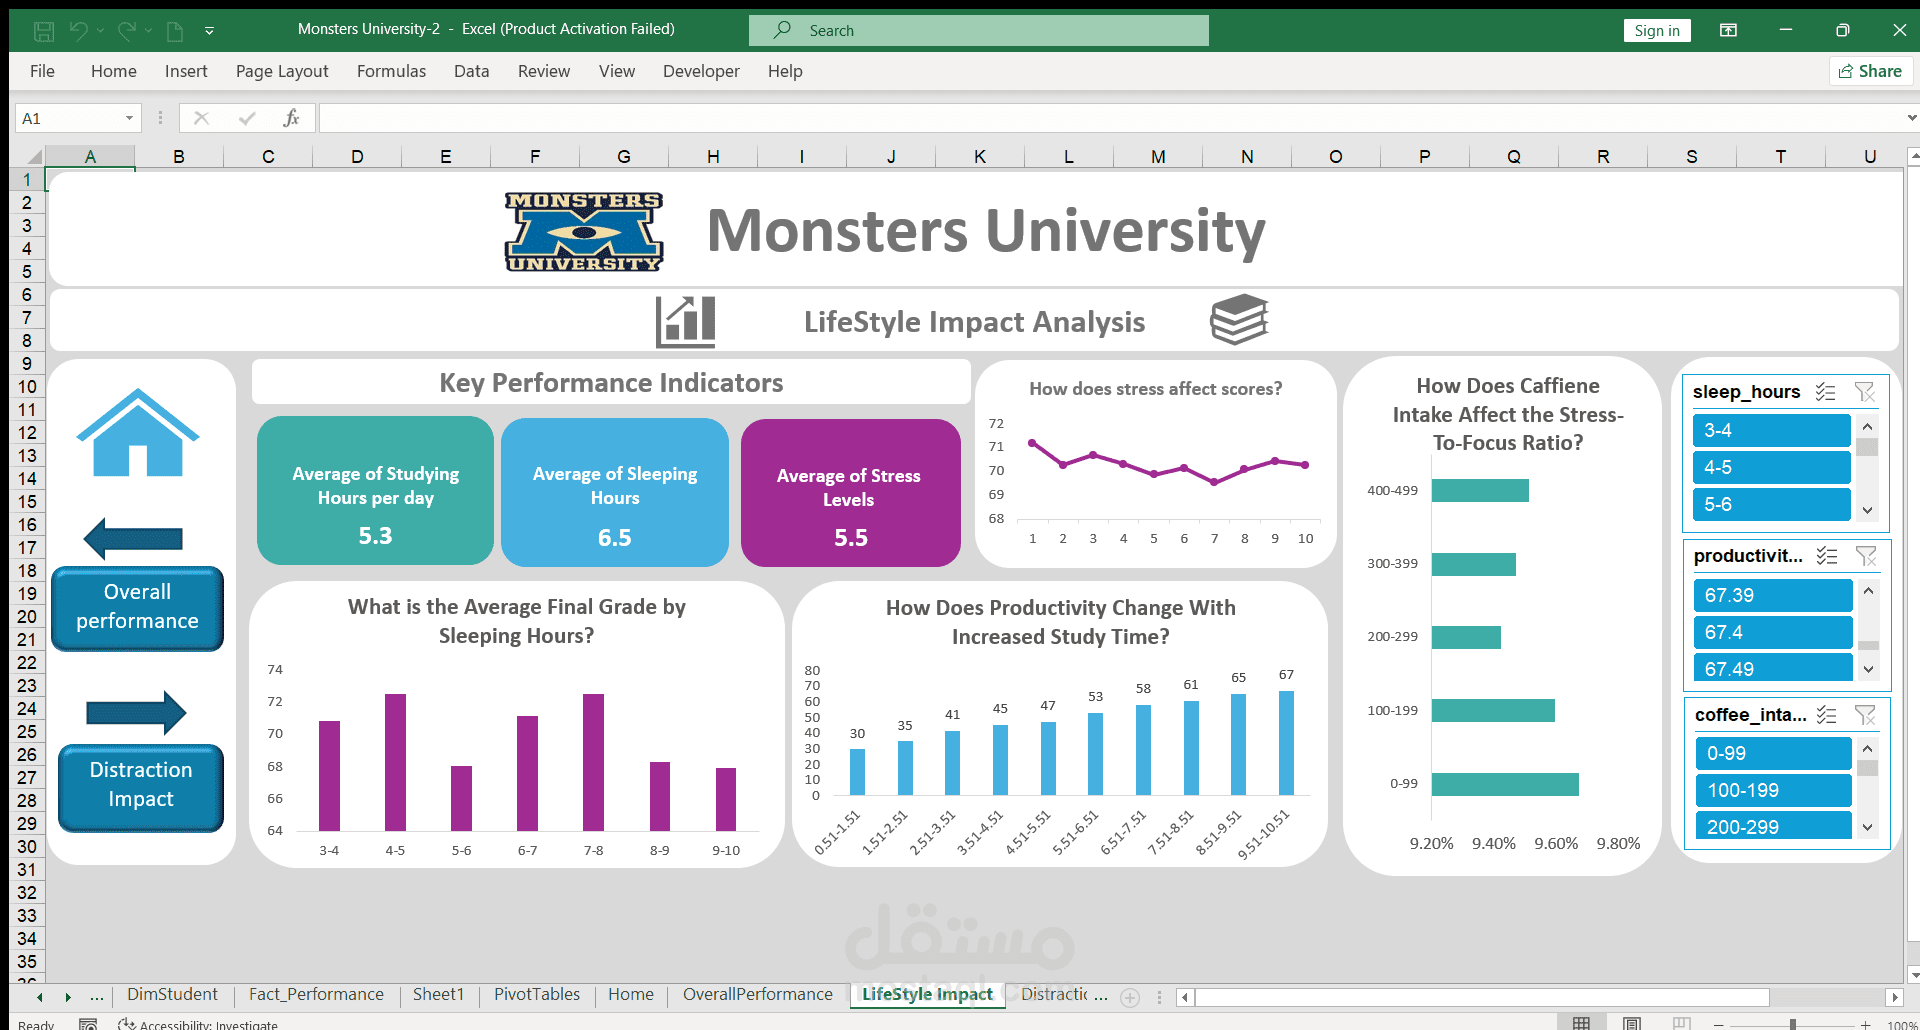Click the Redo arrow icon

coord(126,31)
